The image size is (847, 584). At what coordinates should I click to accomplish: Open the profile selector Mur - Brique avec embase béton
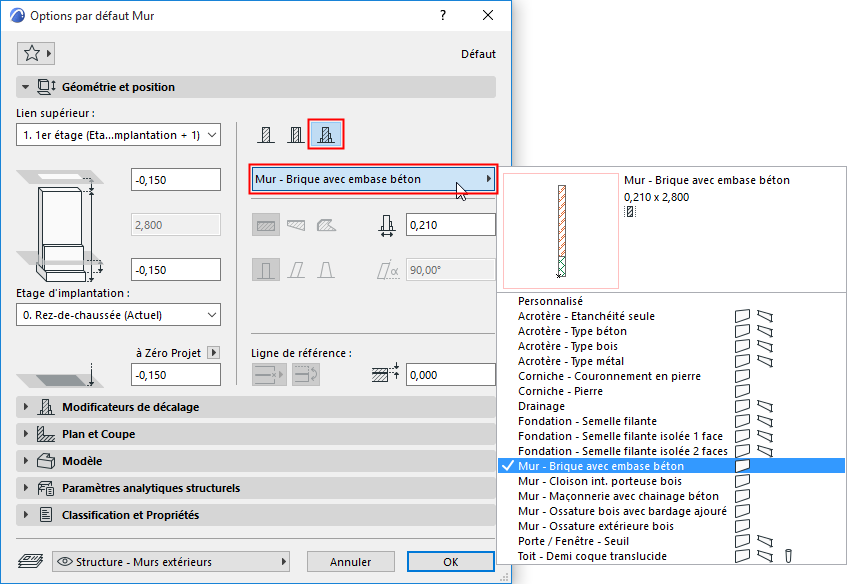point(373,179)
